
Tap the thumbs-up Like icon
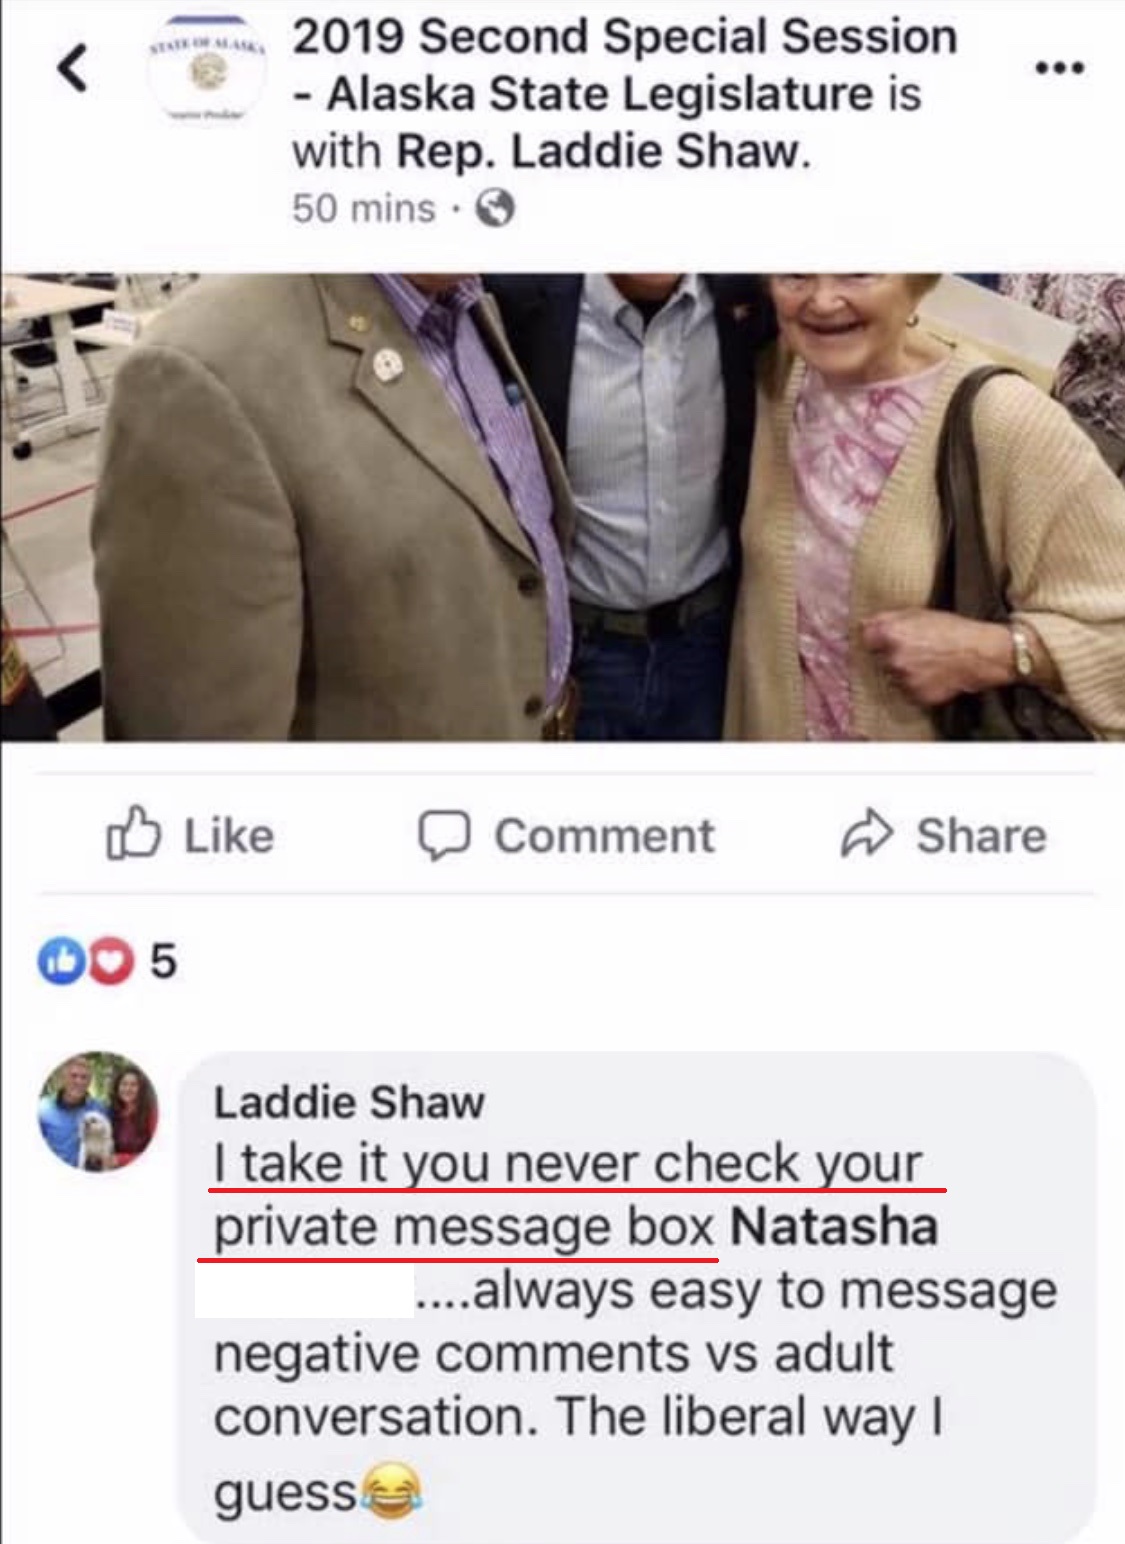[133, 835]
